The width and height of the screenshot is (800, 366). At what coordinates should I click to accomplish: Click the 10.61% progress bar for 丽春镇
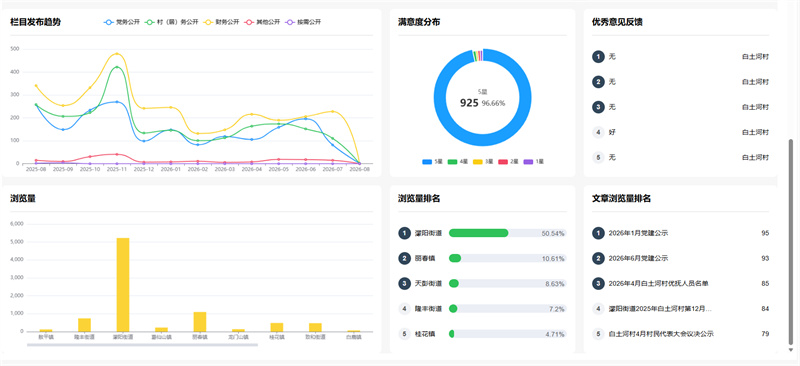508,258
